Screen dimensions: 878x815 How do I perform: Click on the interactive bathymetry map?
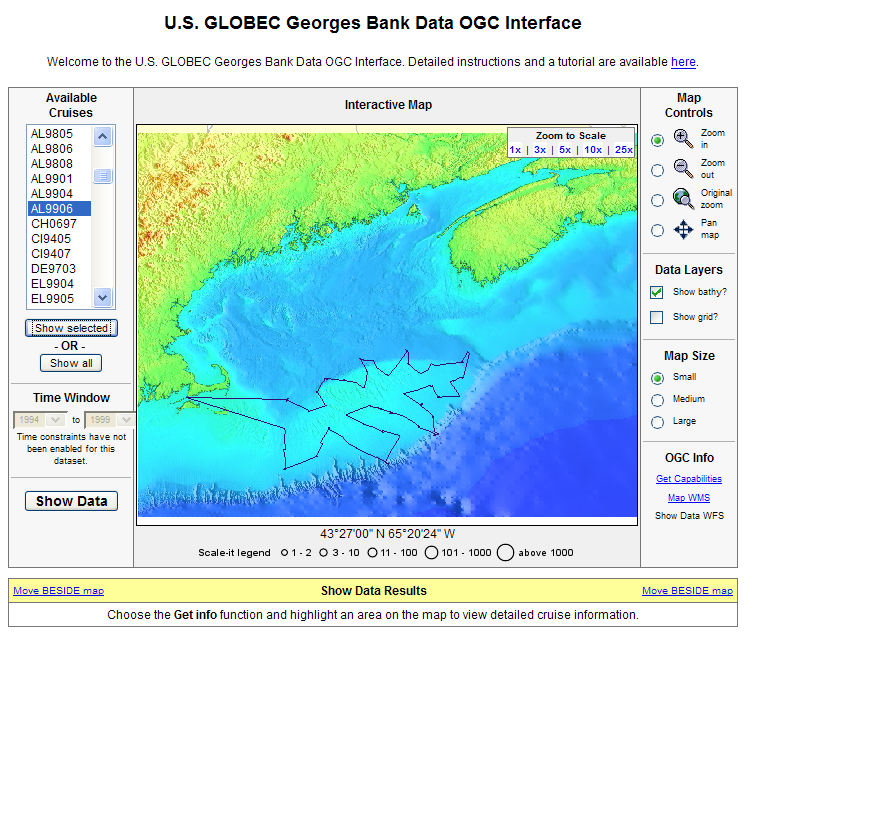tap(387, 325)
